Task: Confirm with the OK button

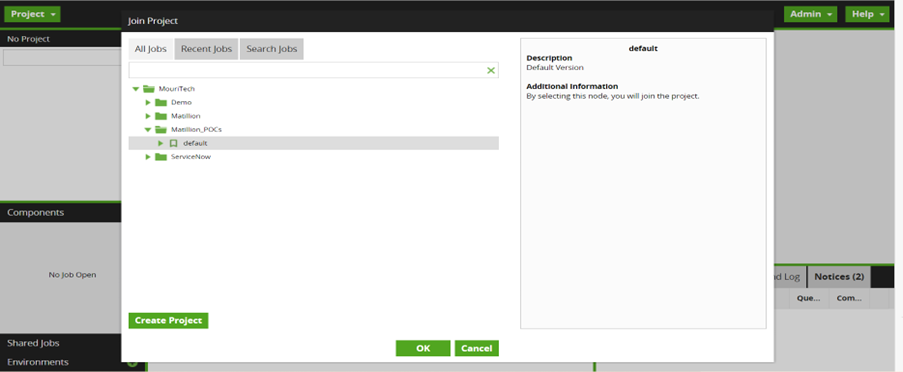Action: 423,348
